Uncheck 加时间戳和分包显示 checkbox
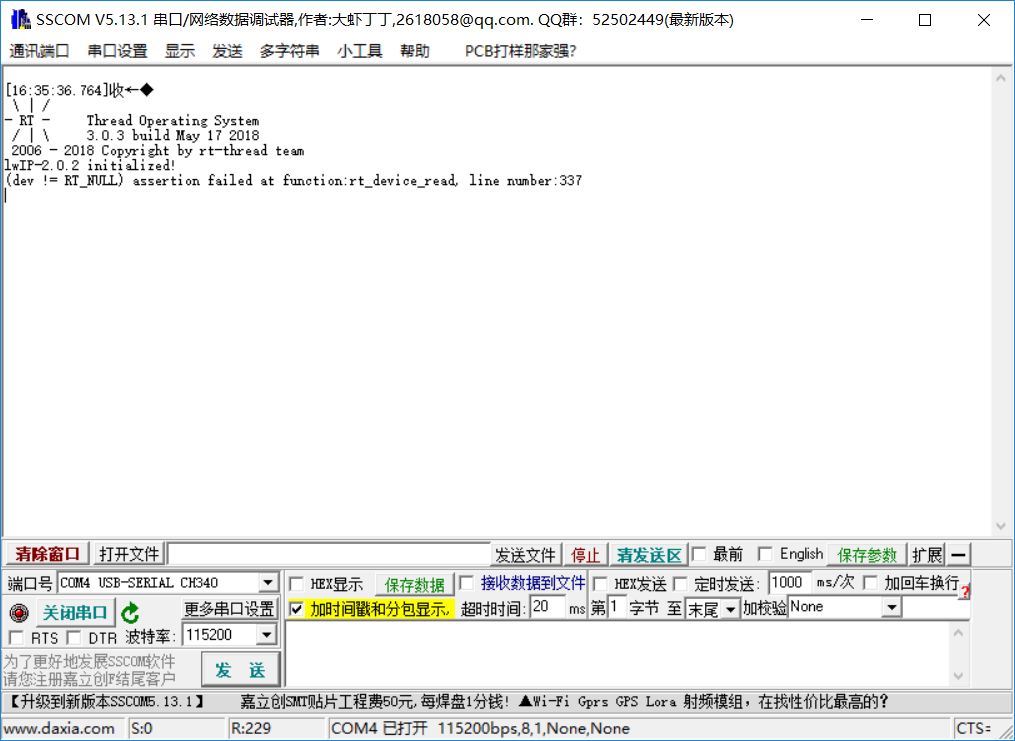 tap(296, 609)
